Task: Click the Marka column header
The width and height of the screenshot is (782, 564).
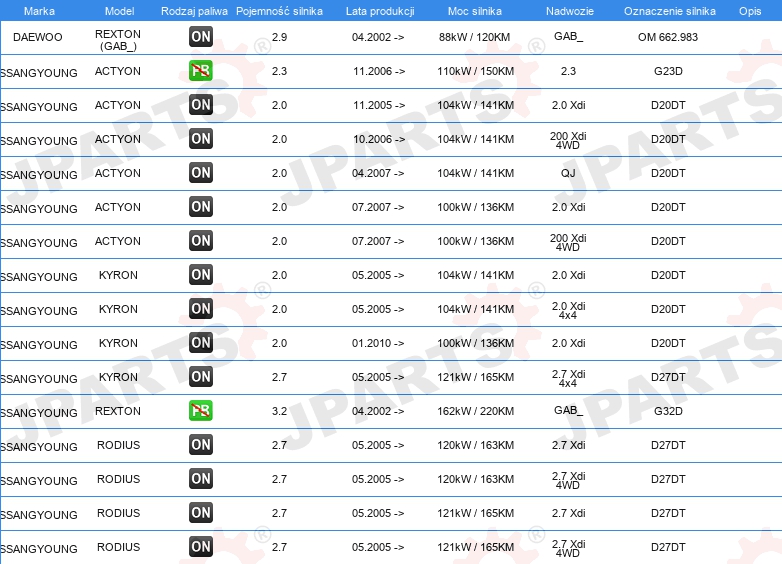Action: click(39, 11)
